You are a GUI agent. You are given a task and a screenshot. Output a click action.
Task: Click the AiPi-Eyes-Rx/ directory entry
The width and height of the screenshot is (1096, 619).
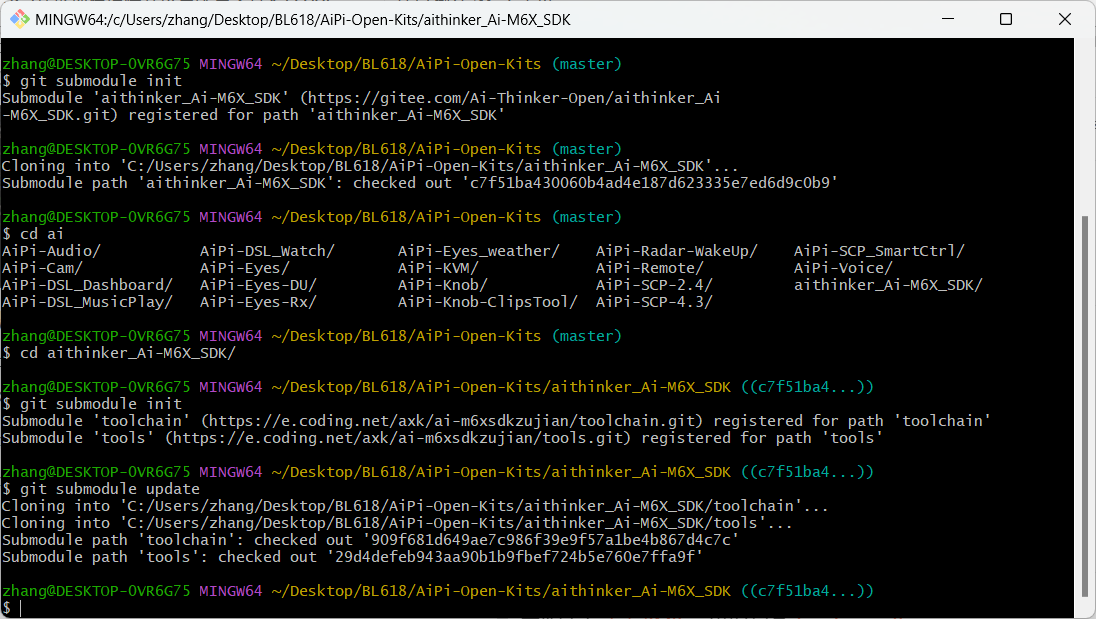(258, 303)
